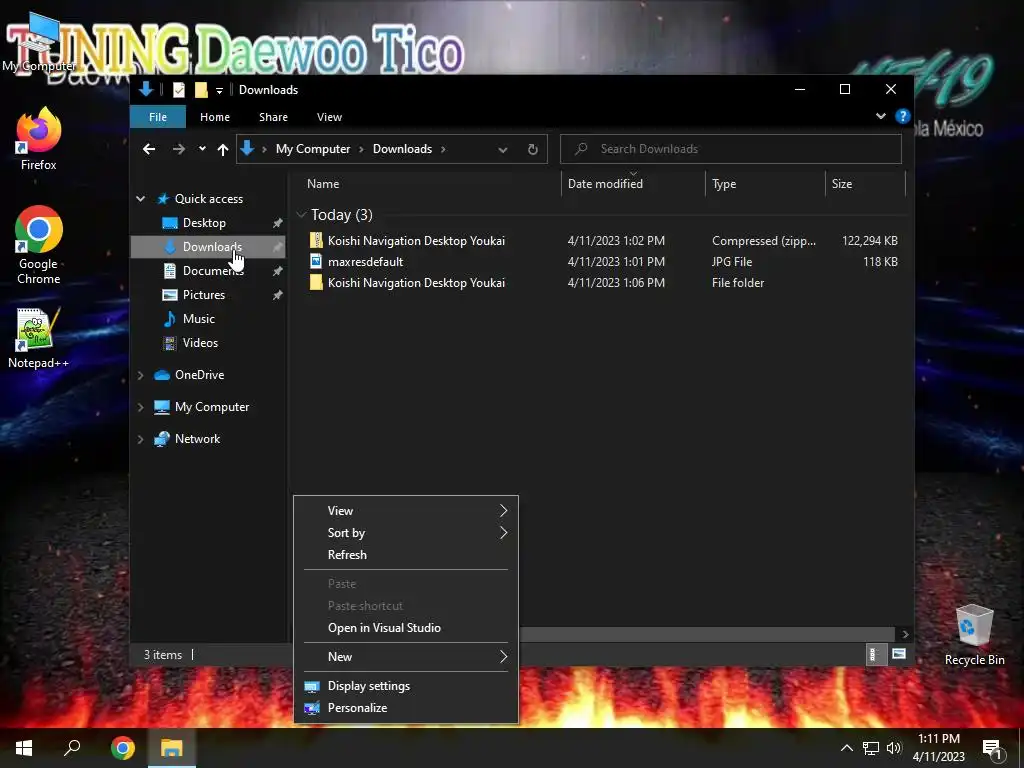Image resolution: width=1024 pixels, height=768 pixels.
Task: Show hidden system tray icons
Action: click(x=846, y=748)
